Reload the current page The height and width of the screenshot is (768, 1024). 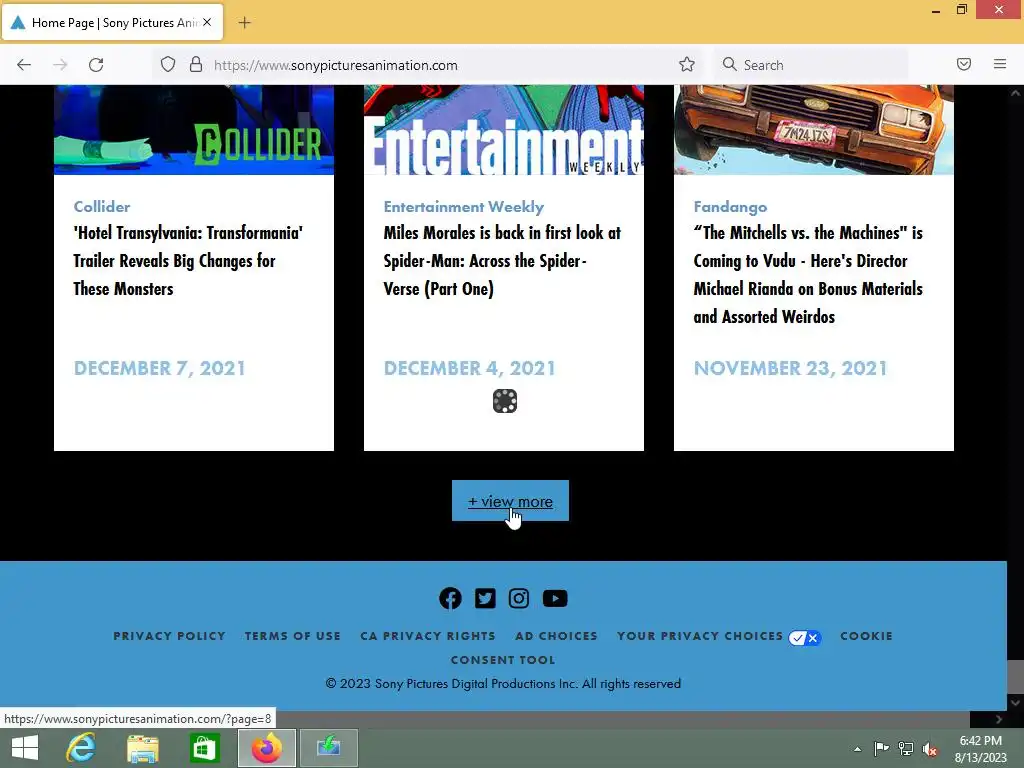(96, 65)
